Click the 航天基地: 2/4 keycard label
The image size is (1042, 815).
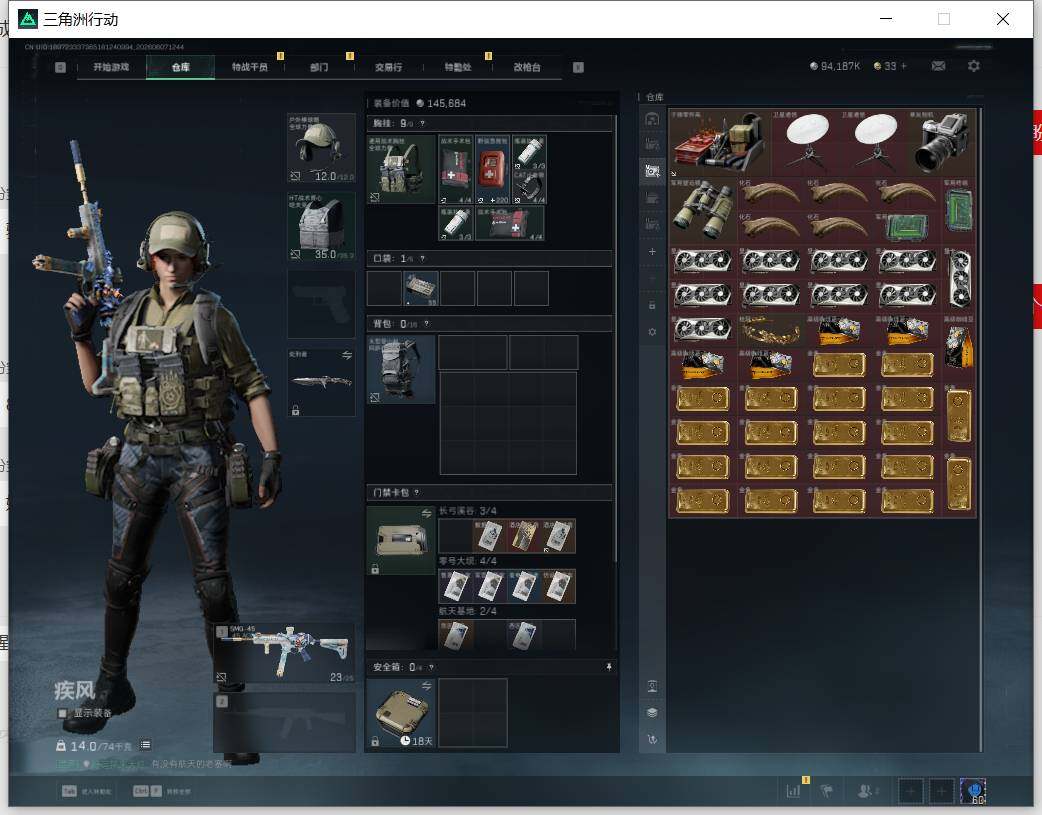coord(467,611)
